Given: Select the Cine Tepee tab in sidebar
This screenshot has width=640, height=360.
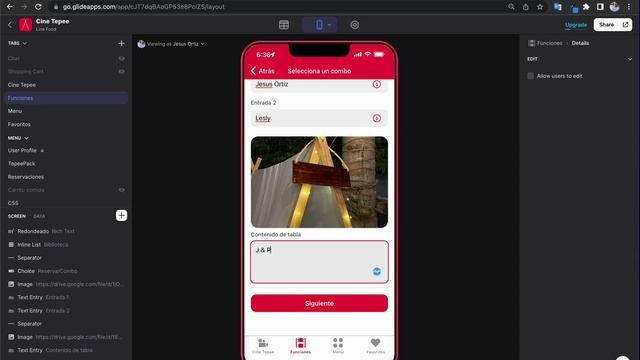Looking at the screenshot, I should pos(67,85).
